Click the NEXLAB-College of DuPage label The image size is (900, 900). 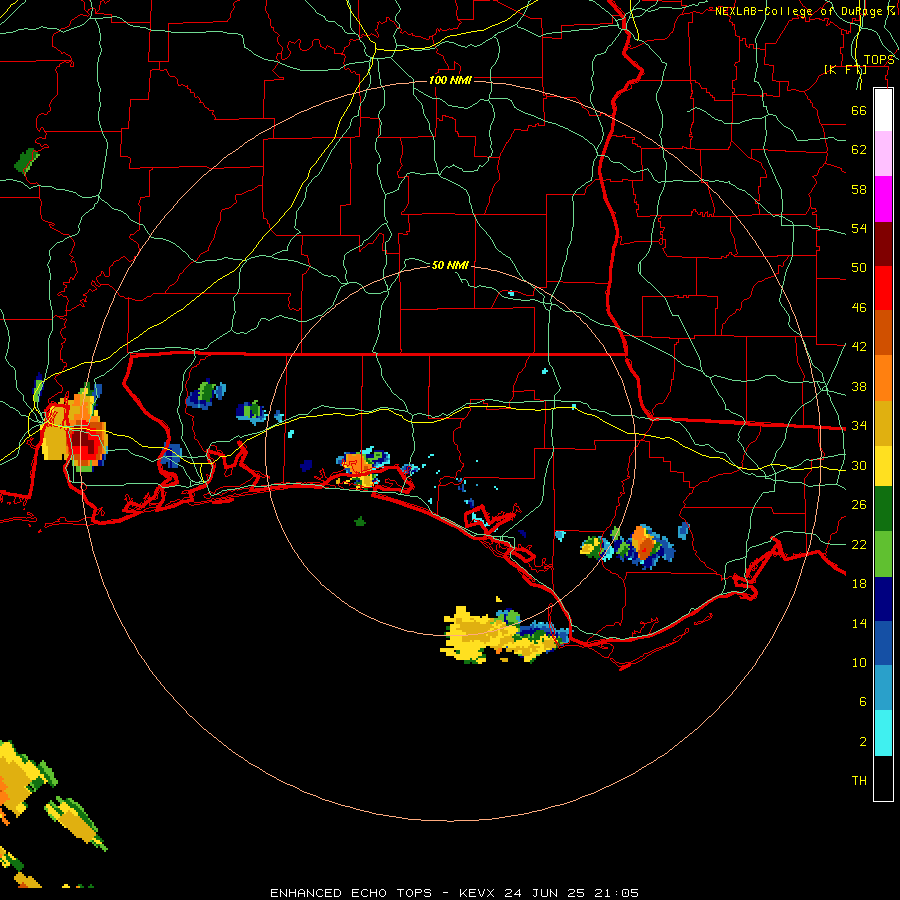click(x=804, y=11)
